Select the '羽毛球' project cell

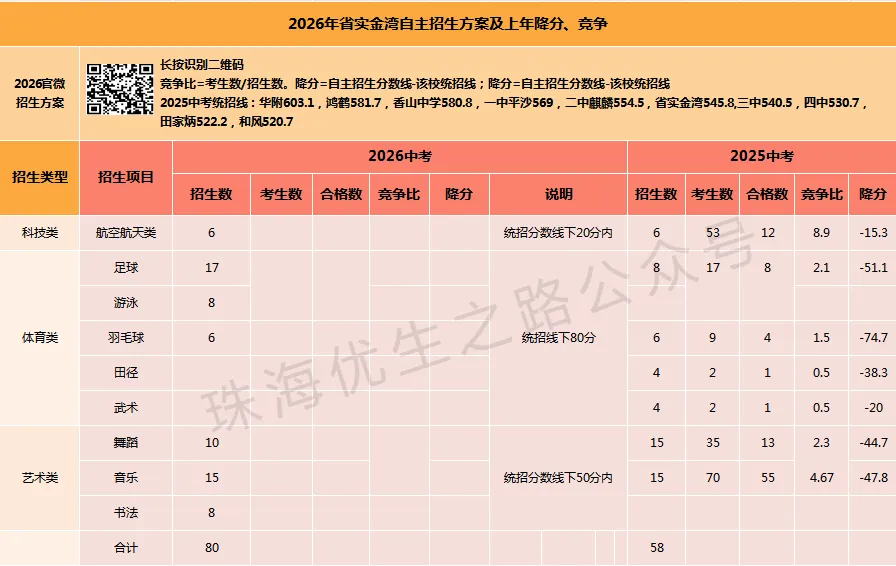tap(126, 338)
